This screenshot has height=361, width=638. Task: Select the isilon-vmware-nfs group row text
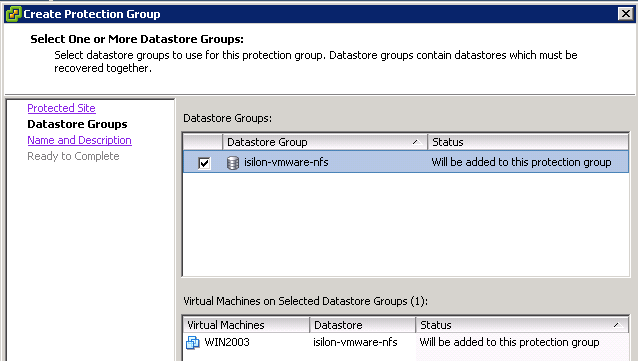pos(286,162)
